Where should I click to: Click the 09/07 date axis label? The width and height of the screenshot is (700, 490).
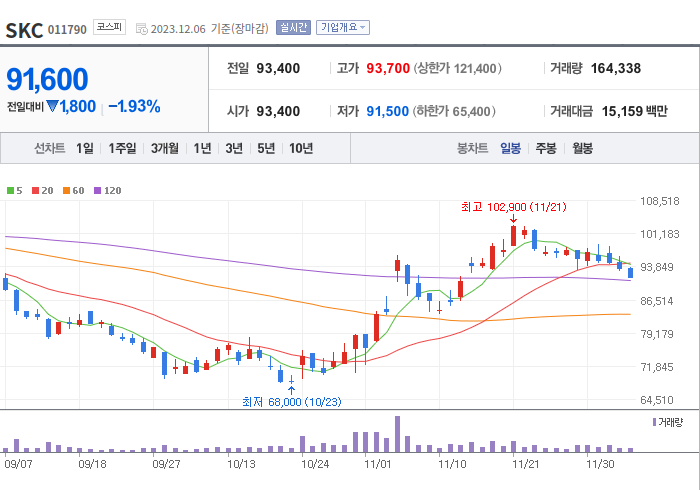[x=18, y=464]
